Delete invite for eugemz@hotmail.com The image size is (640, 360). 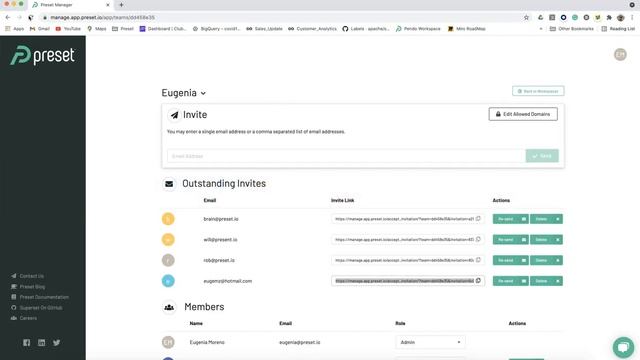pyautogui.click(x=546, y=281)
